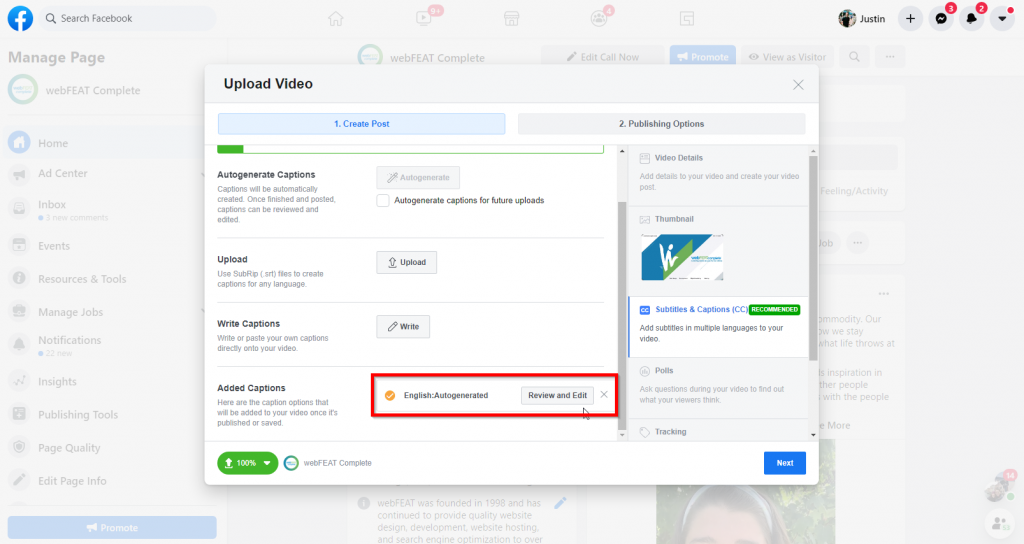Click the Review and Edit button
Screen dimensions: 1024x544
557,395
